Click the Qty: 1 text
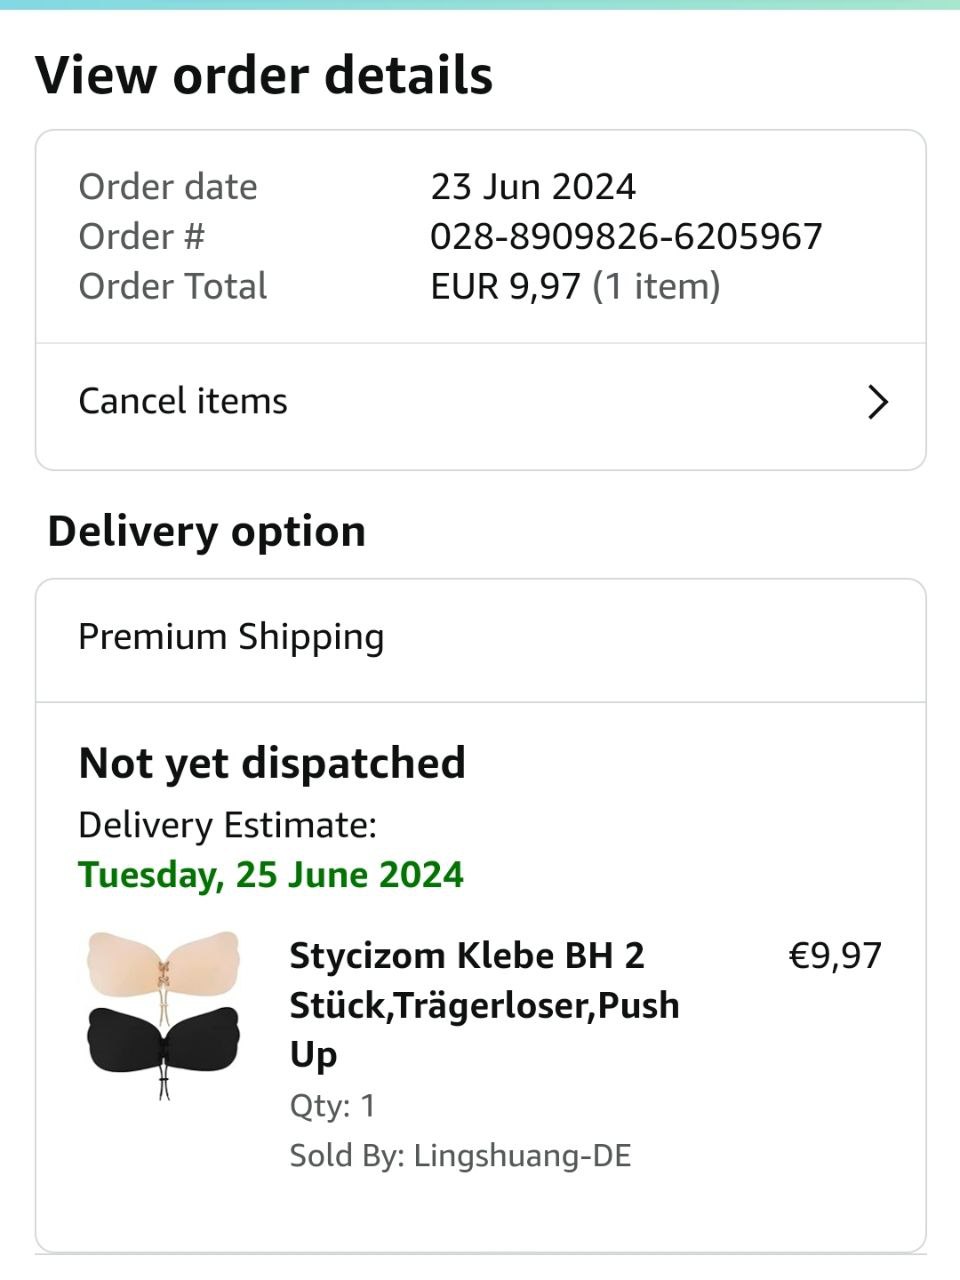960x1280 pixels. pos(332,1106)
